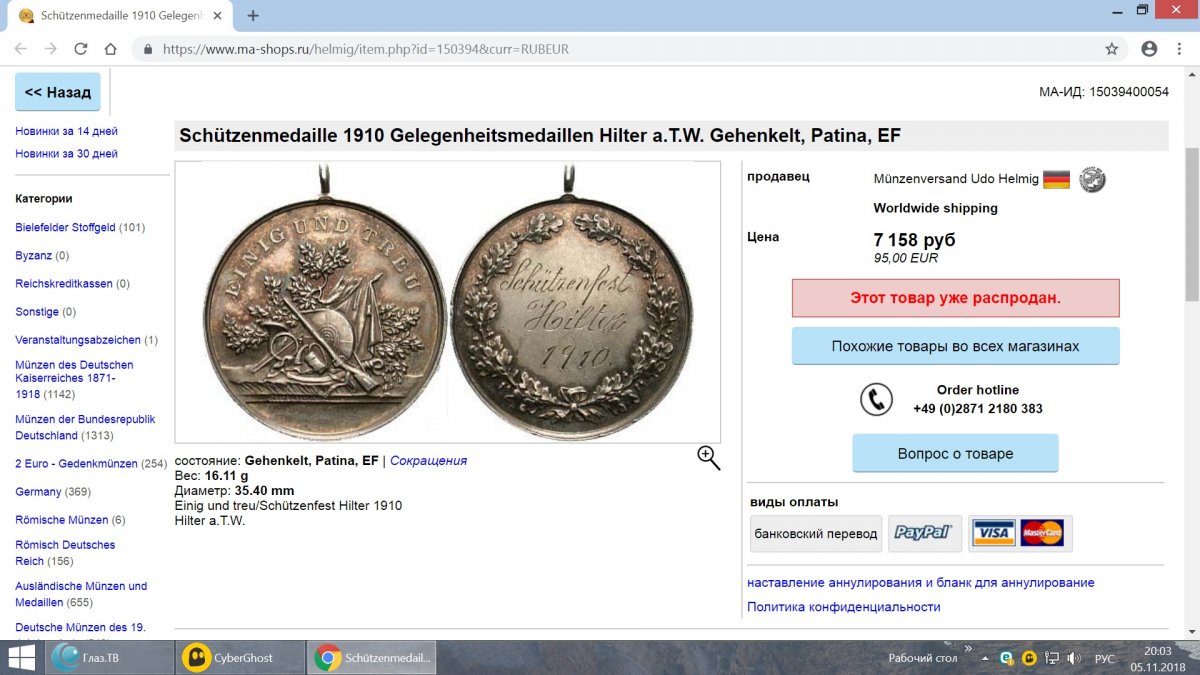The width and height of the screenshot is (1200, 675).
Task: Open Bielefelder Stoffgeld category
Action: pyautogui.click(x=65, y=228)
